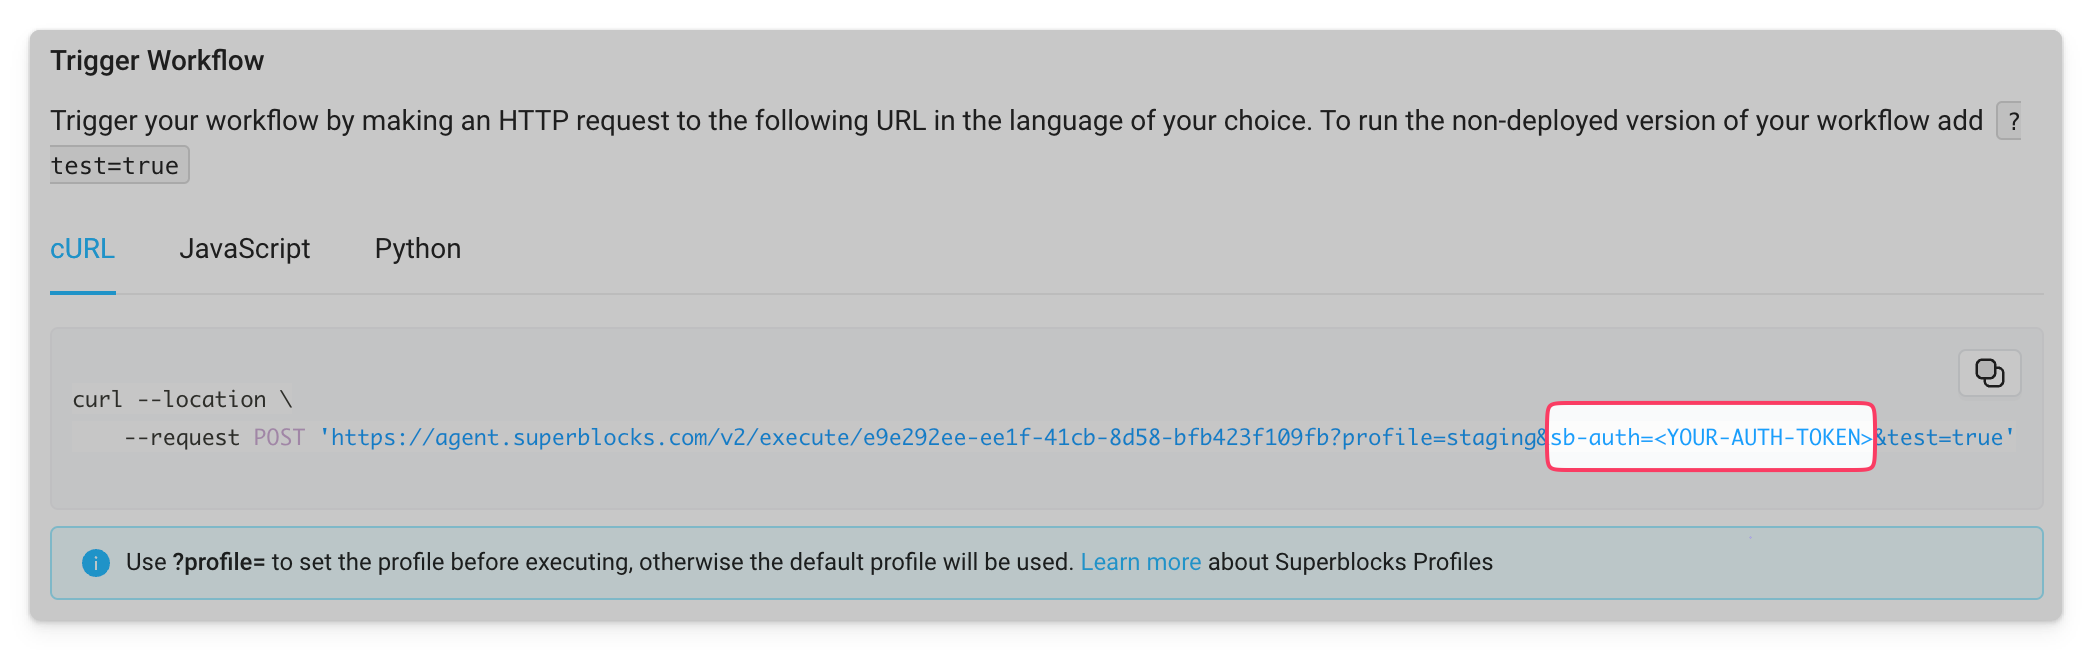Select the test=true code snippet
This screenshot has width=2092, height=650.
(x=118, y=163)
